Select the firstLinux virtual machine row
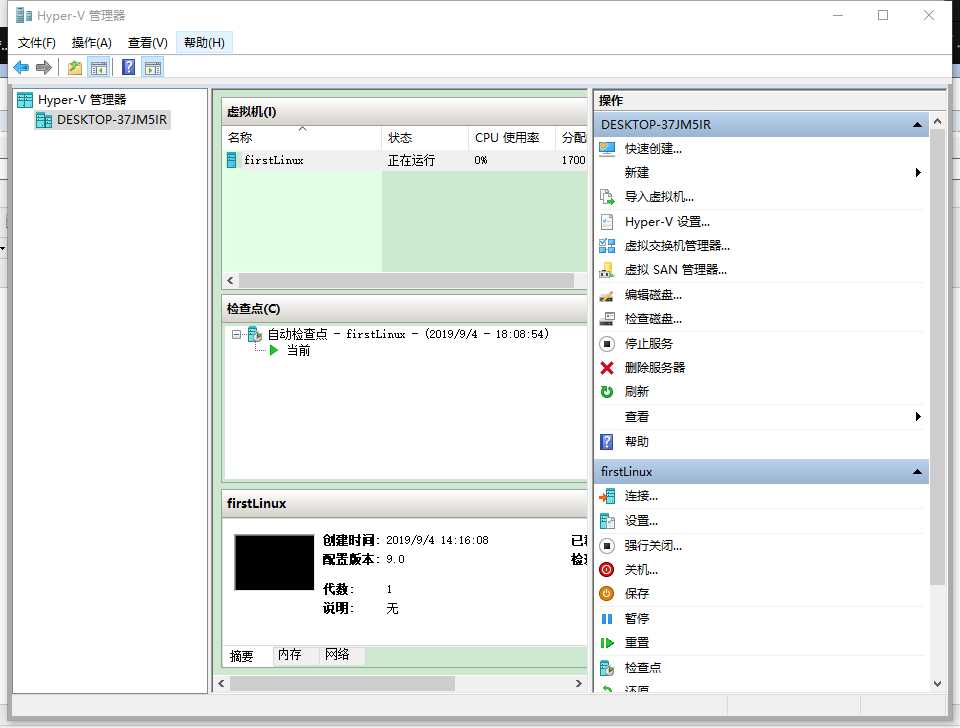 pos(405,160)
